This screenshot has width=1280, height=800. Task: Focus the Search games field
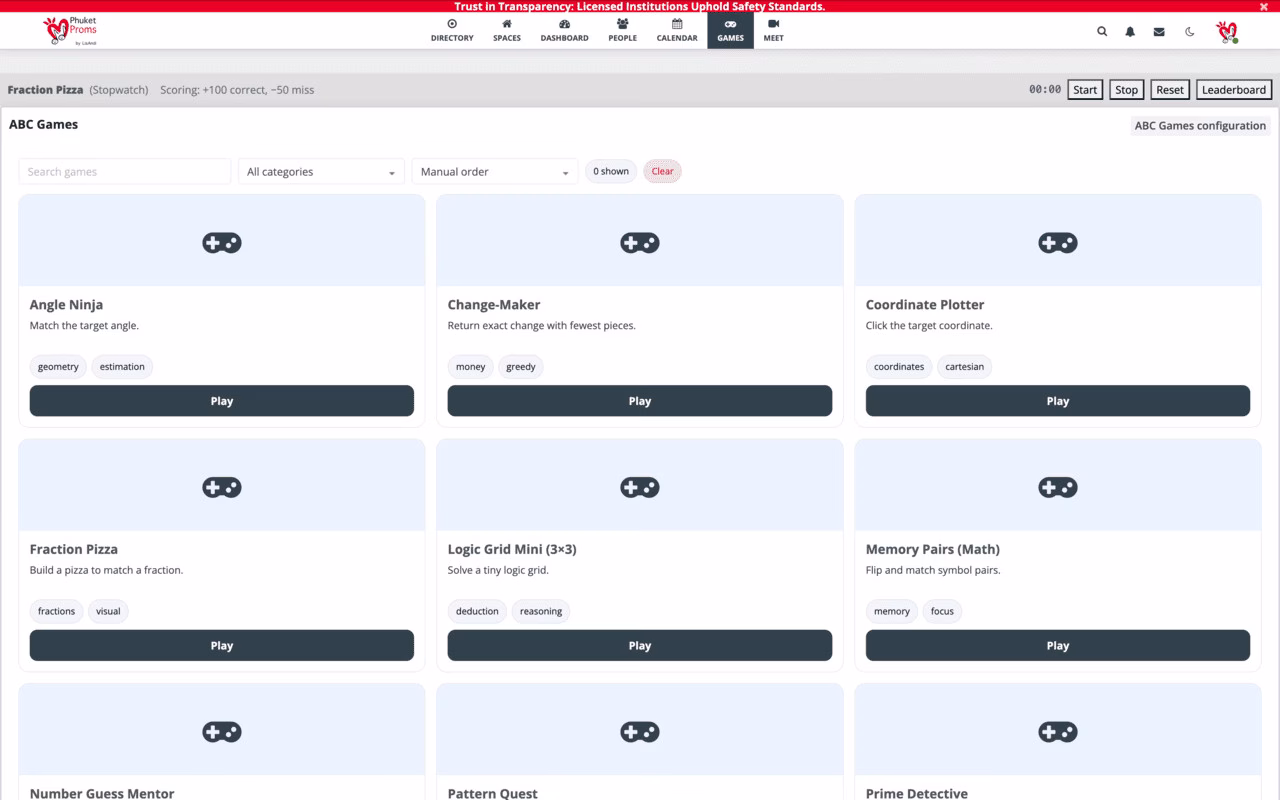[125, 172]
